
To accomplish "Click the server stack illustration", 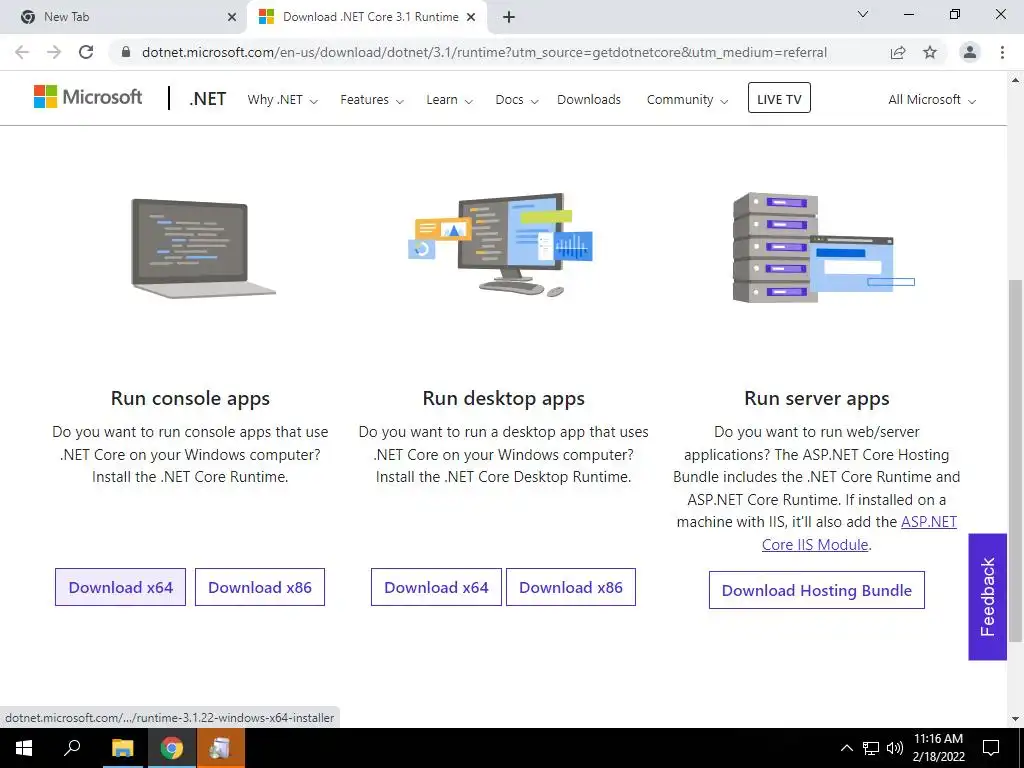I will pos(823,248).
